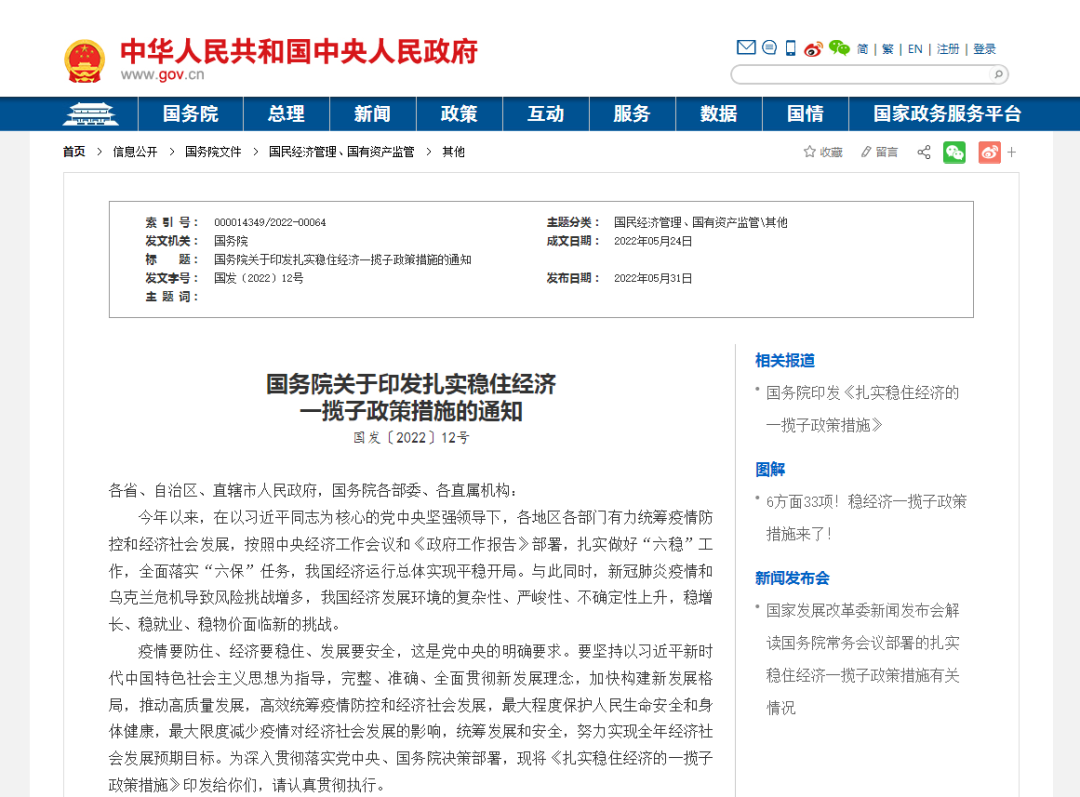Click 发文机关 value 国务院

[231, 241]
